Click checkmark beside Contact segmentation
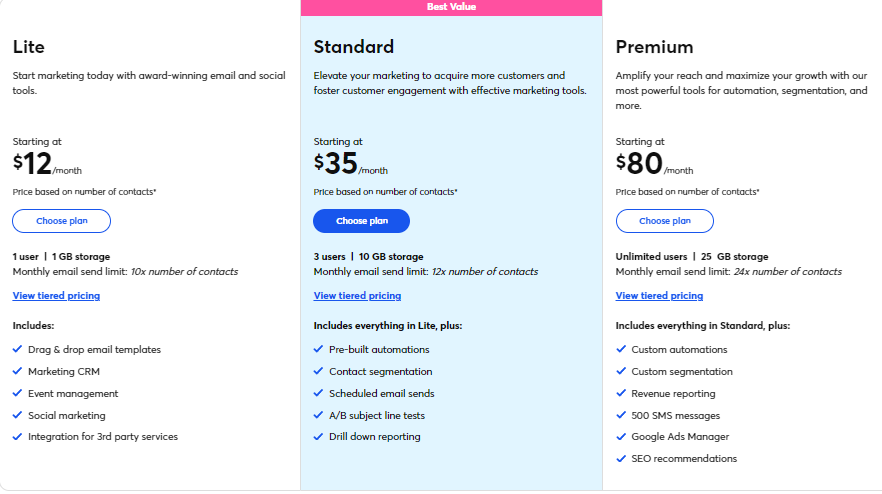The width and height of the screenshot is (882, 494). (319, 372)
